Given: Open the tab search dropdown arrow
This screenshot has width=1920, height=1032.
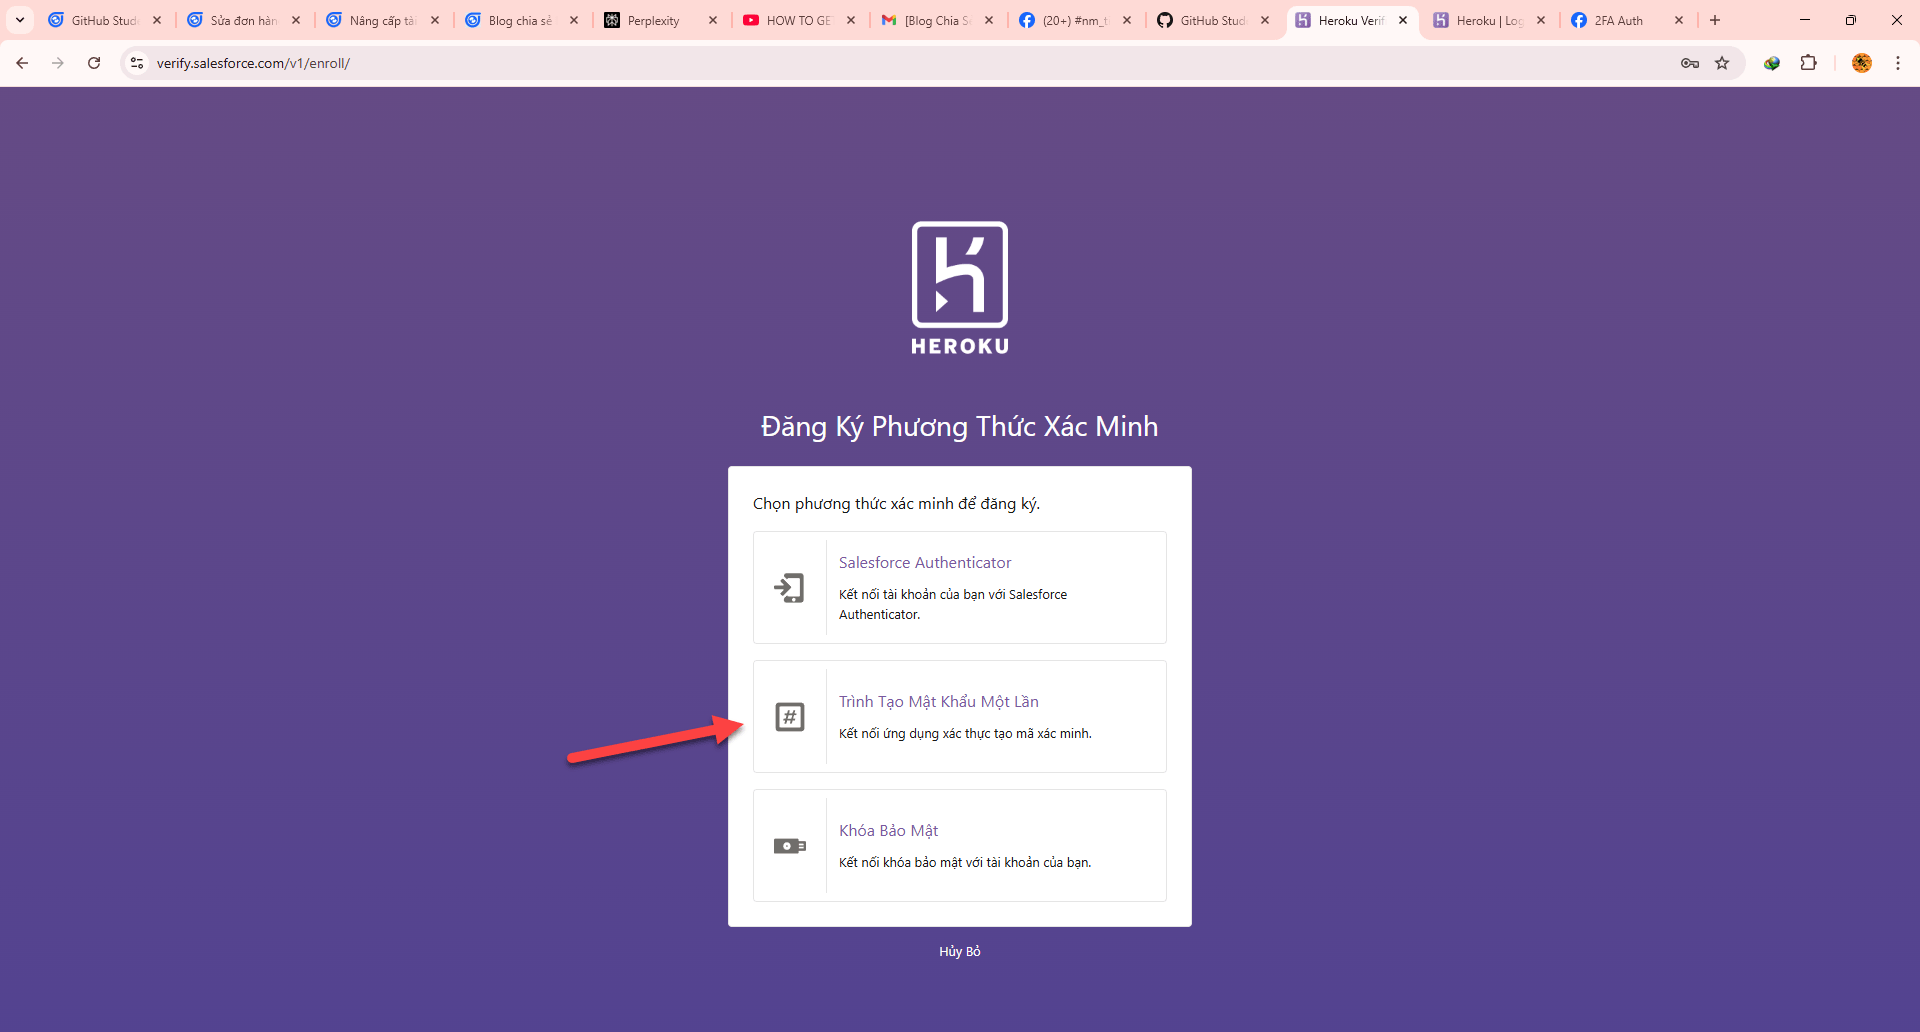Looking at the screenshot, I should pos(20,20).
